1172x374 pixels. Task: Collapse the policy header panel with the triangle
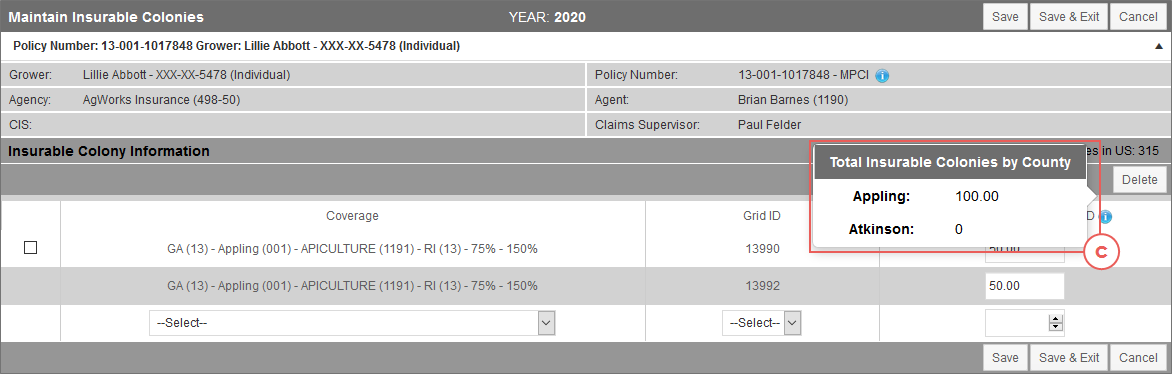1158,46
